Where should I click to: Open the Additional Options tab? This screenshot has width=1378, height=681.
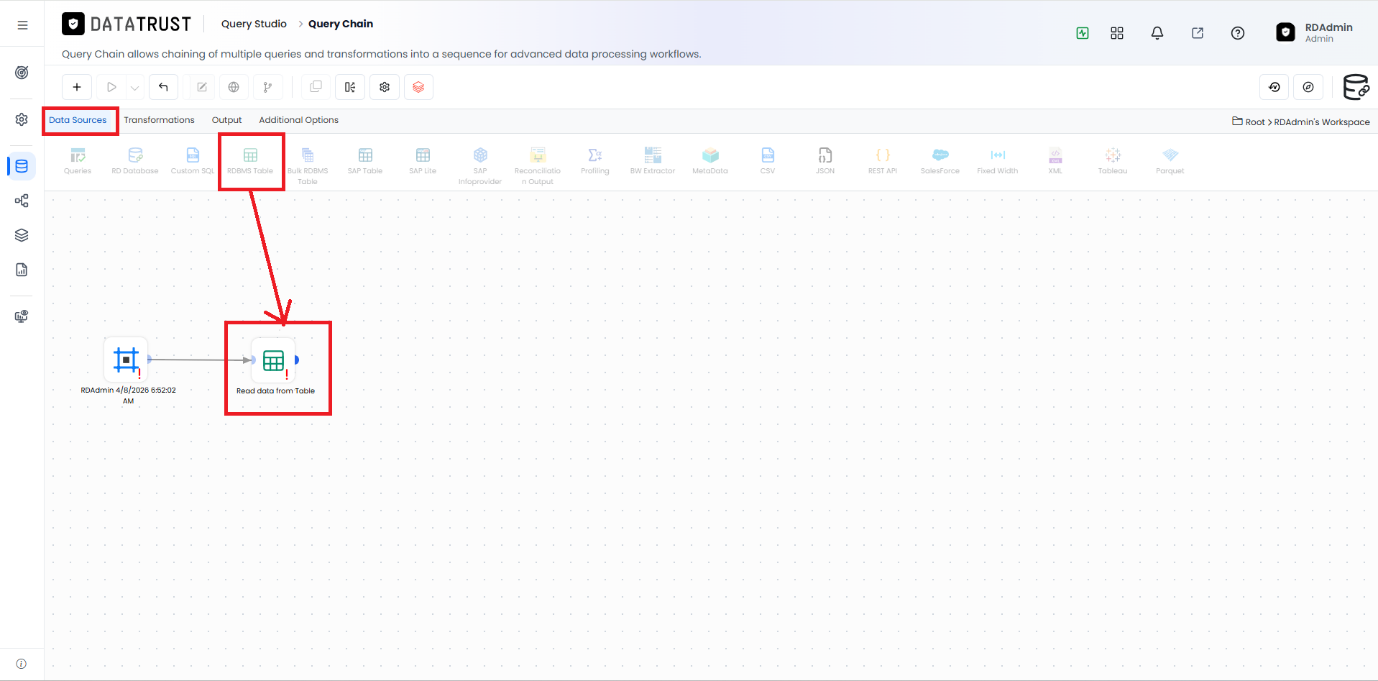(x=299, y=120)
